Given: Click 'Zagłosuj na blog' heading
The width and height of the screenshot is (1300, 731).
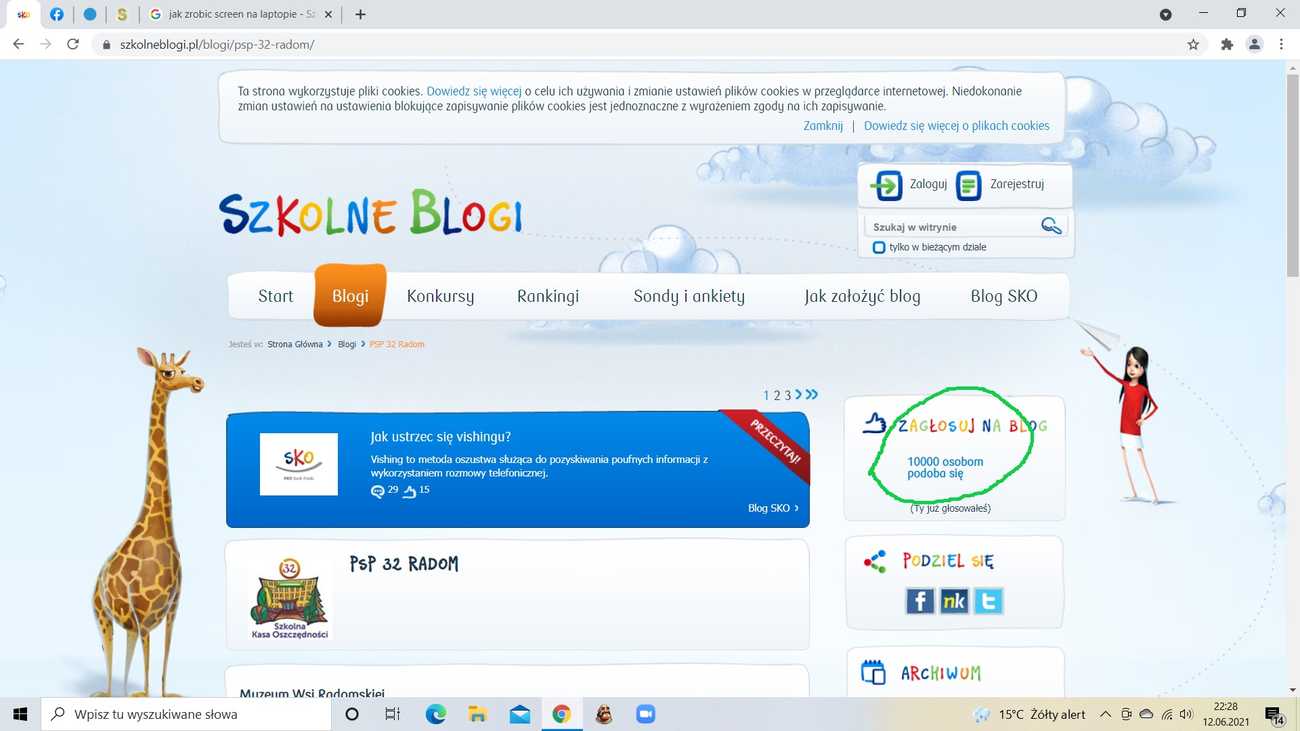Looking at the screenshot, I should 972,426.
